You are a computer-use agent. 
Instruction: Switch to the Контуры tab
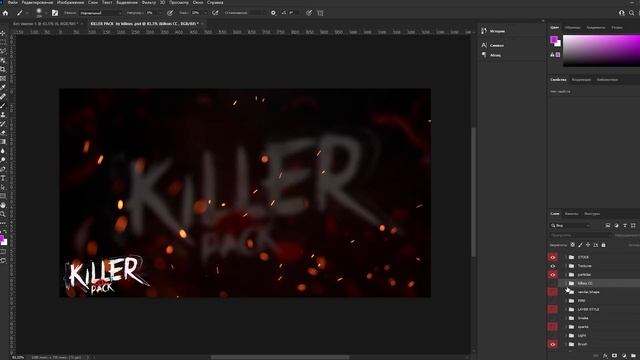592,214
